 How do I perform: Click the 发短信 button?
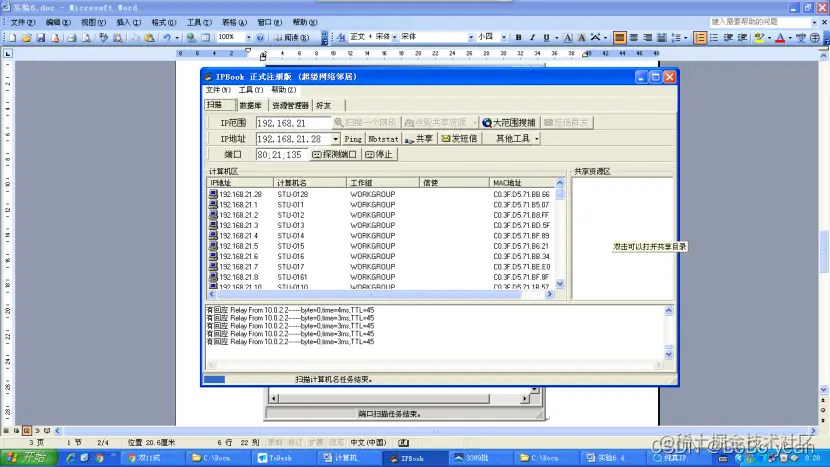point(459,139)
